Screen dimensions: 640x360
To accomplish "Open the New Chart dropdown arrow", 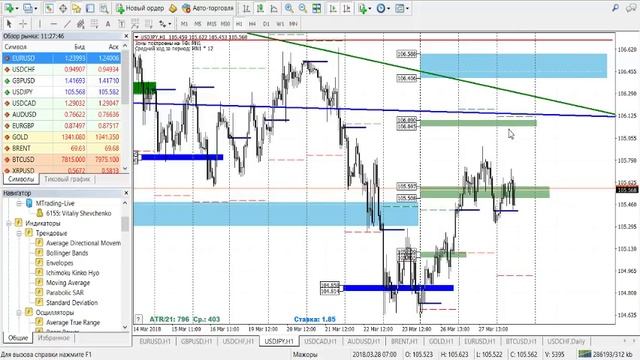I will [x=17, y=8].
